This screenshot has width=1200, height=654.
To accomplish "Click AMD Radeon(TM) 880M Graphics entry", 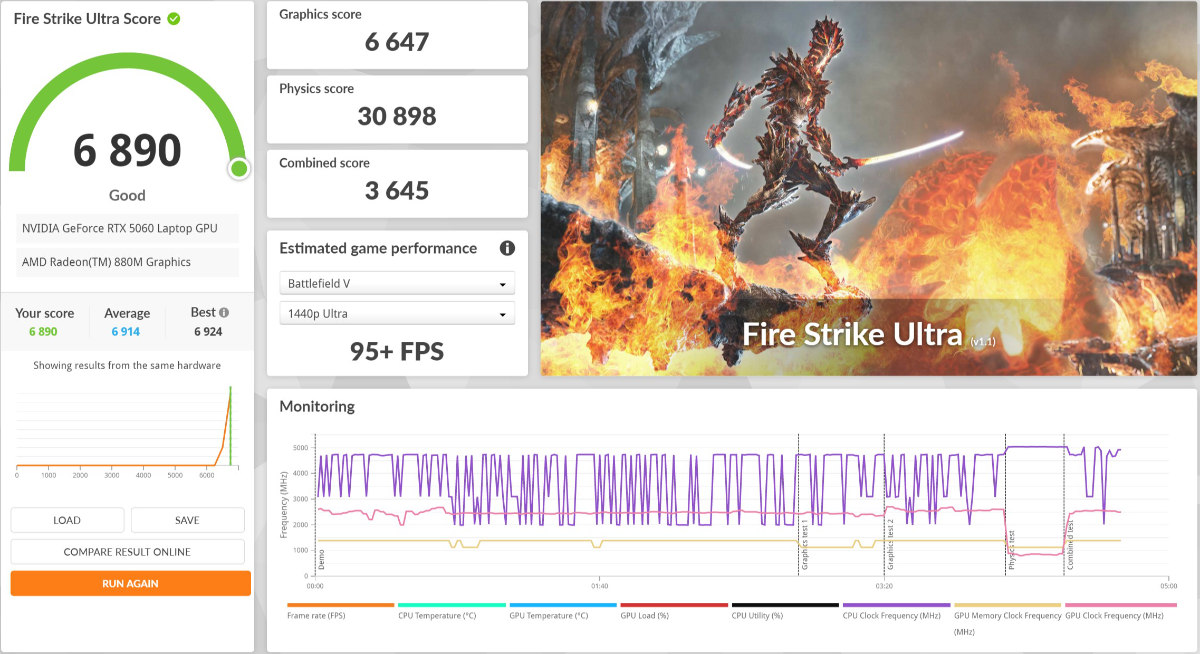I will (x=127, y=262).
